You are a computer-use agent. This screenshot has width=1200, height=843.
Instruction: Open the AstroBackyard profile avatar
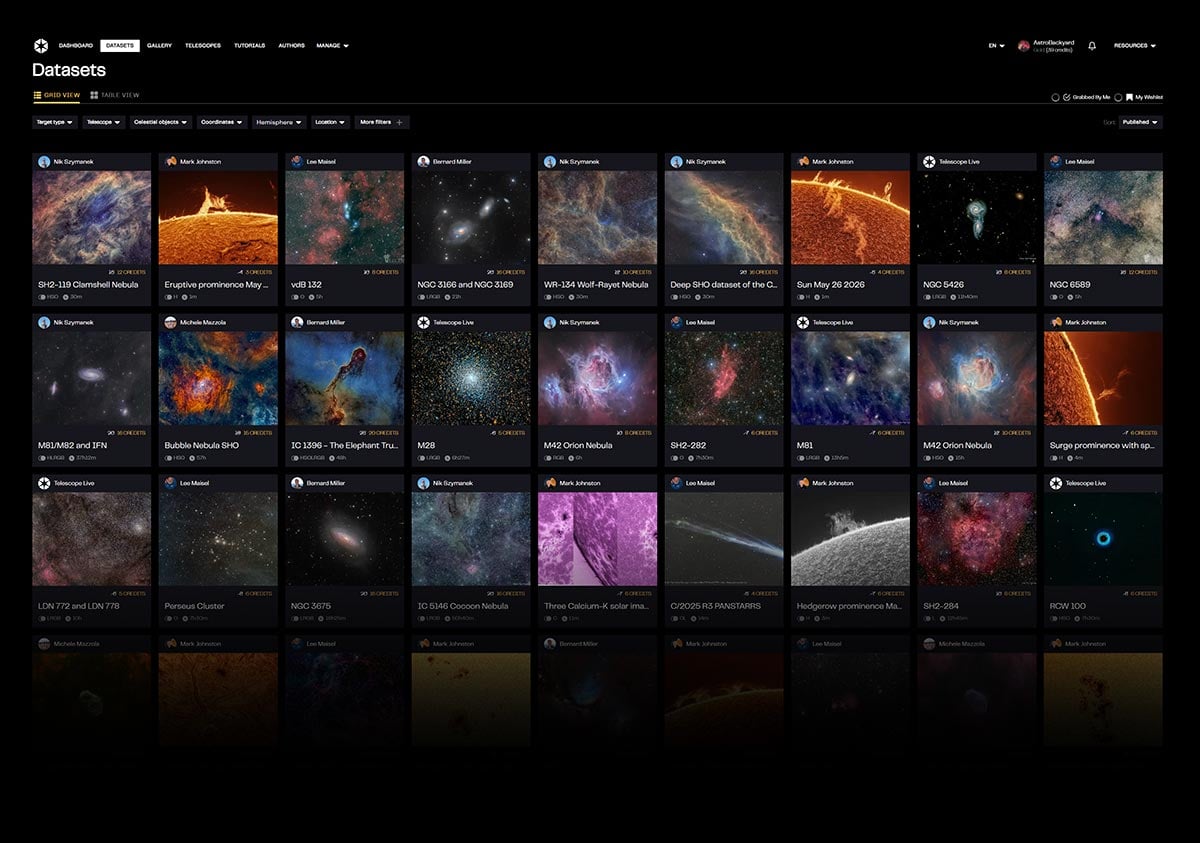[x=1023, y=46]
